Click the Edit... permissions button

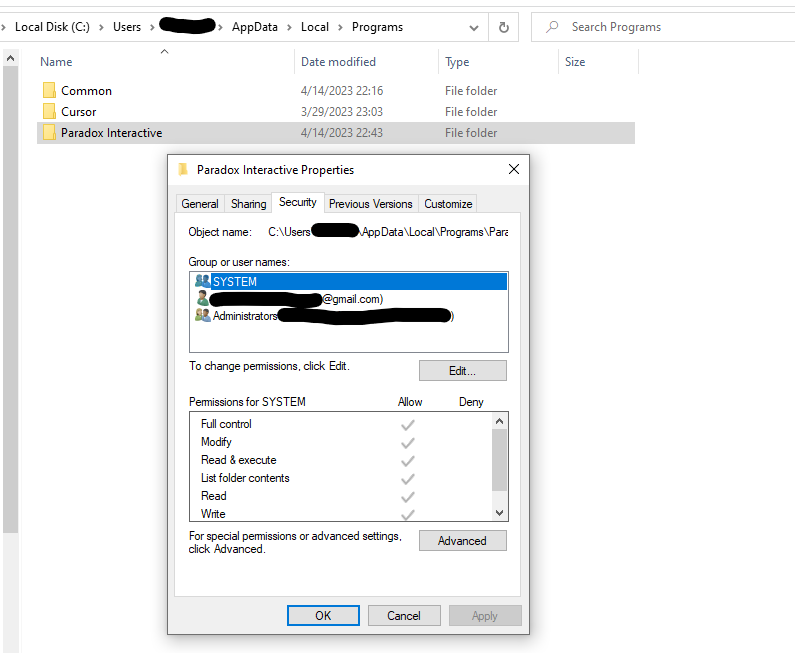pyautogui.click(x=462, y=371)
